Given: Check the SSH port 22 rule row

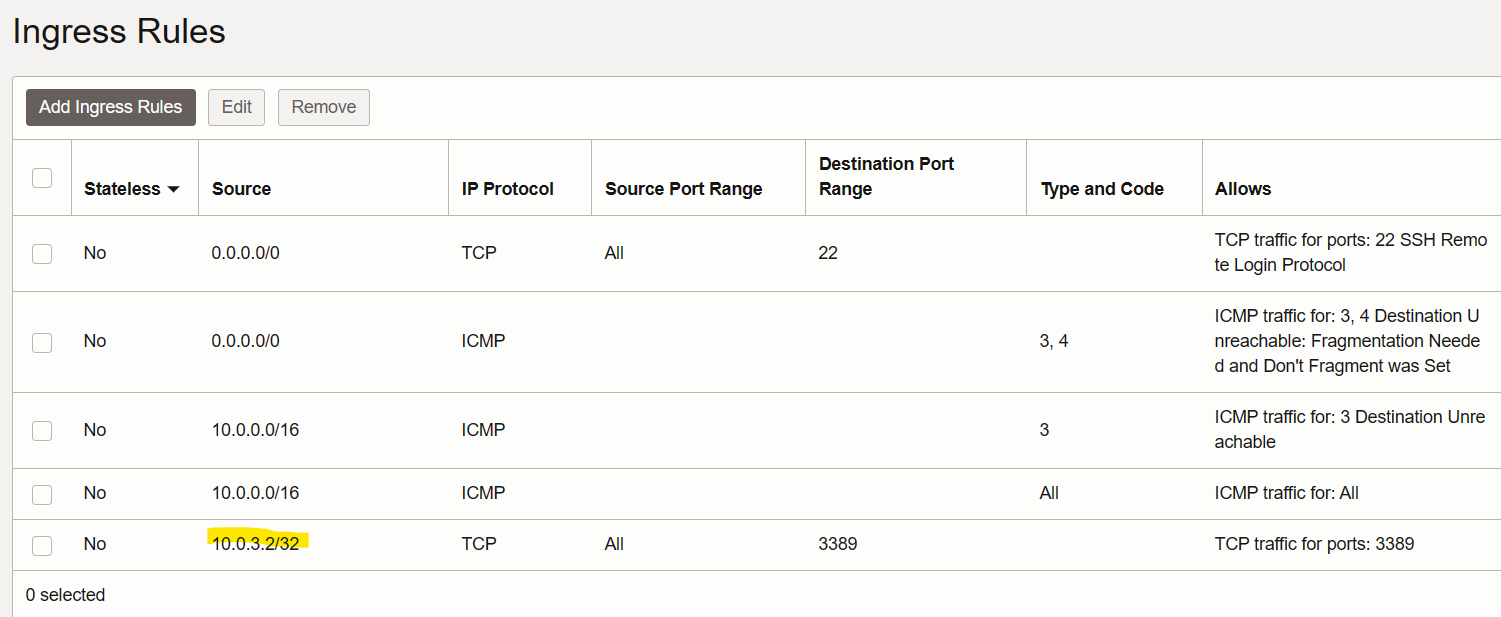Looking at the screenshot, I should pyautogui.click(x=41, y=253).
